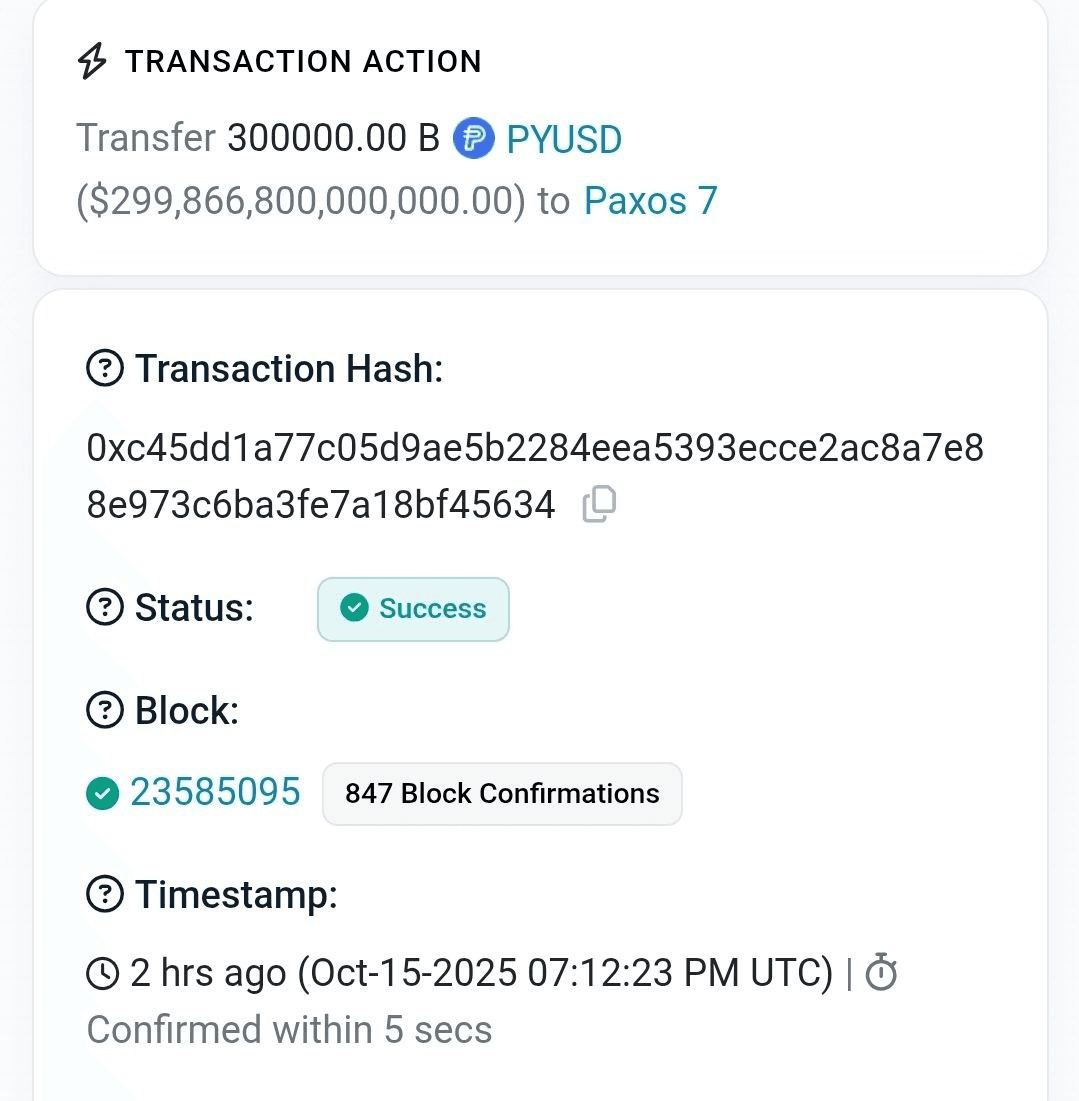Click the green checkmark beside block number
Screen dimensions: 1079x1101
coord(102,794)
